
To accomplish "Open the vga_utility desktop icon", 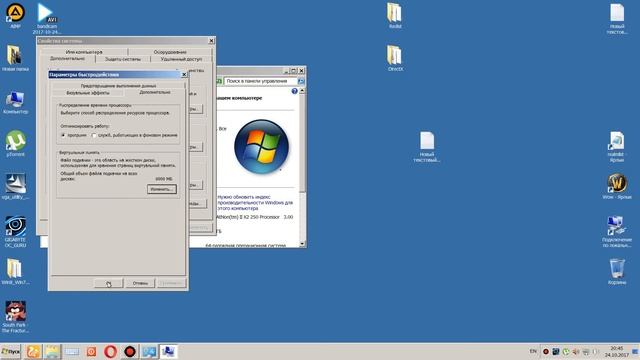I will coord(15,187).
